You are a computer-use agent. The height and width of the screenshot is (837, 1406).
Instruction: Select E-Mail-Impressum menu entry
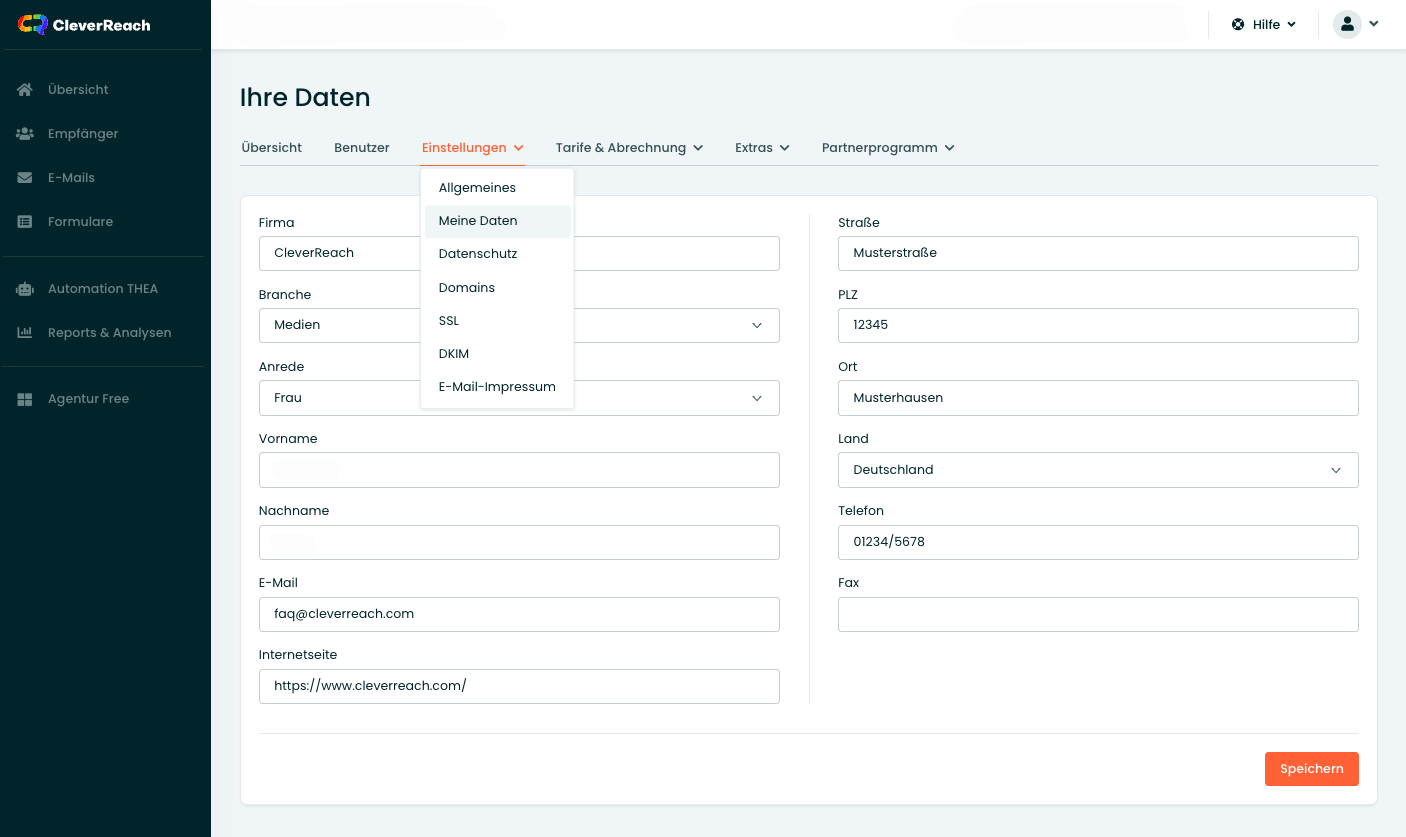(497, 387)
